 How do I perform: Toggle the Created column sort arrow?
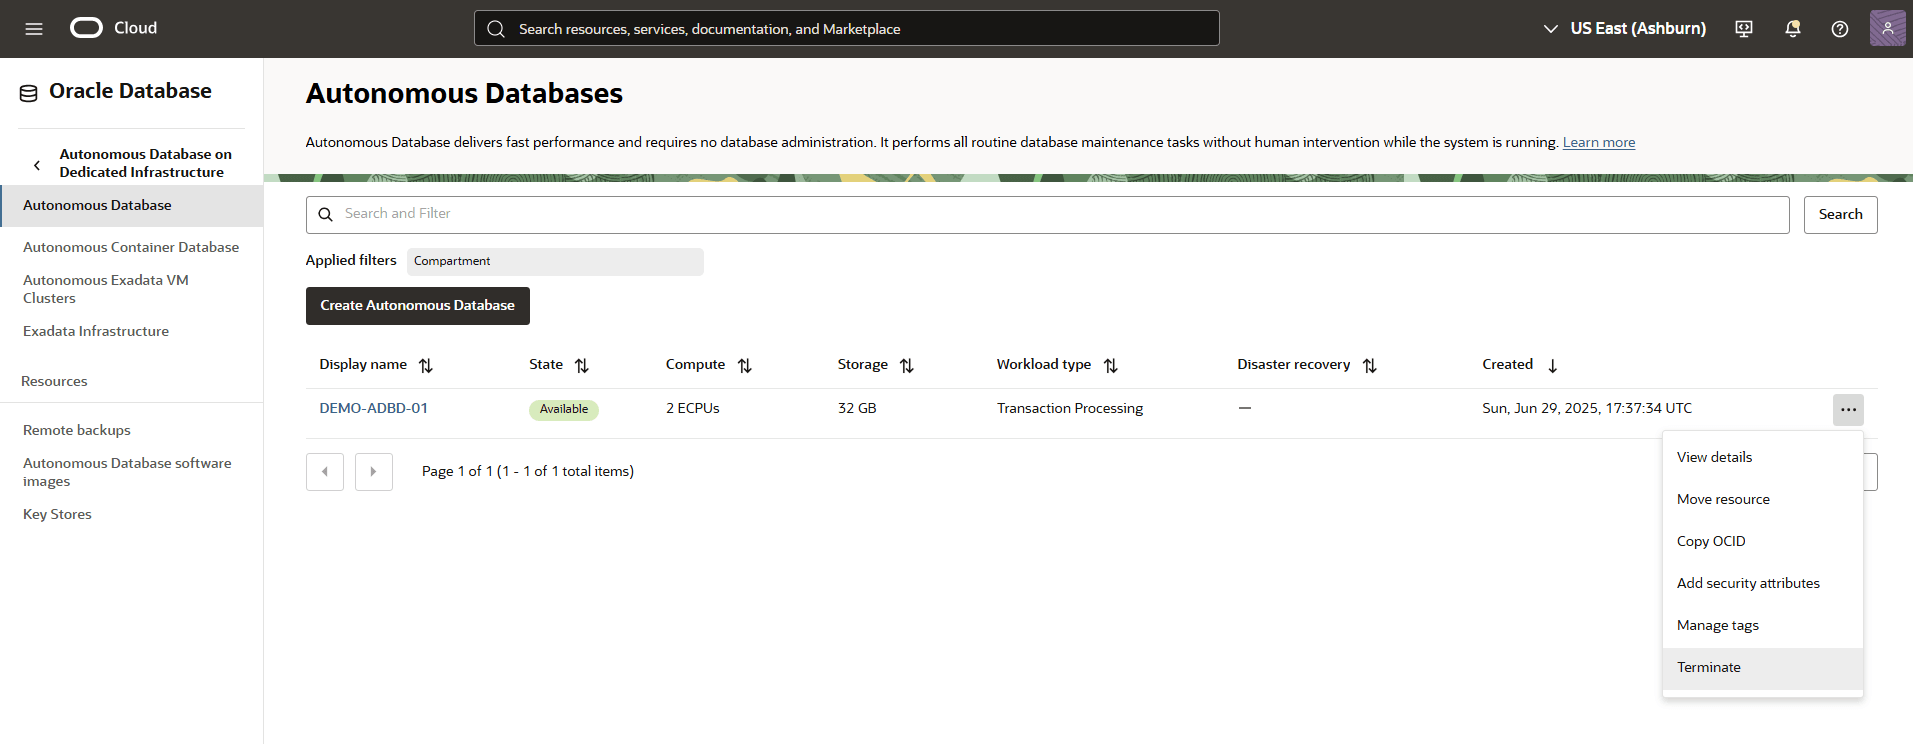[1553, 366]
